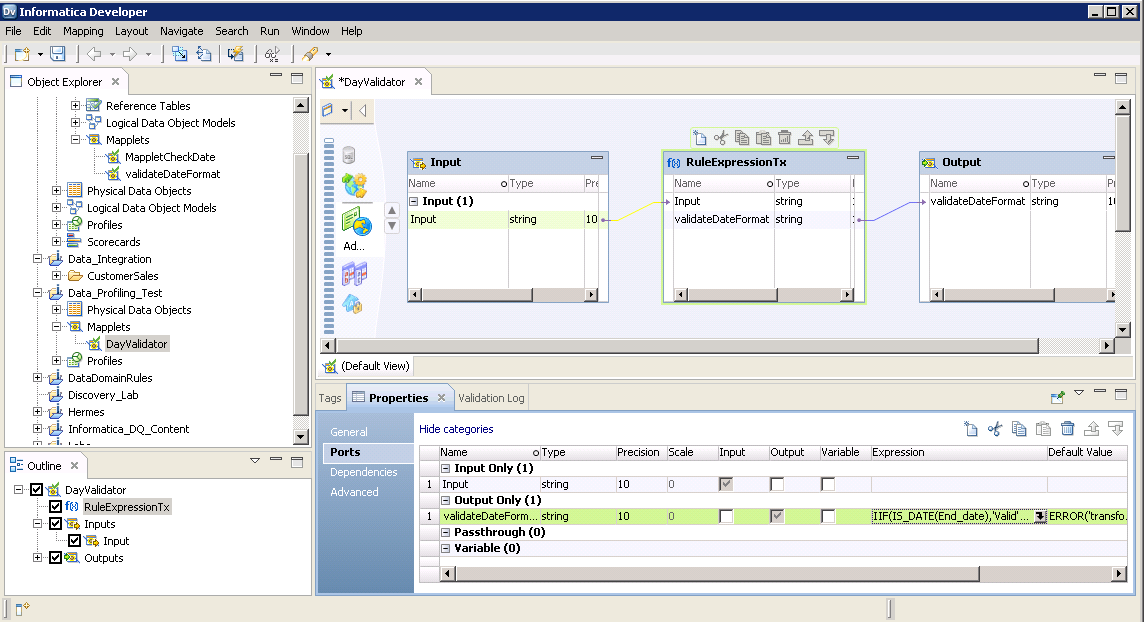Click scissors Cut icon in Properties toolbar
This screenshot has height=622, width=1146.
pyautogui.click(x=995, y=429)
